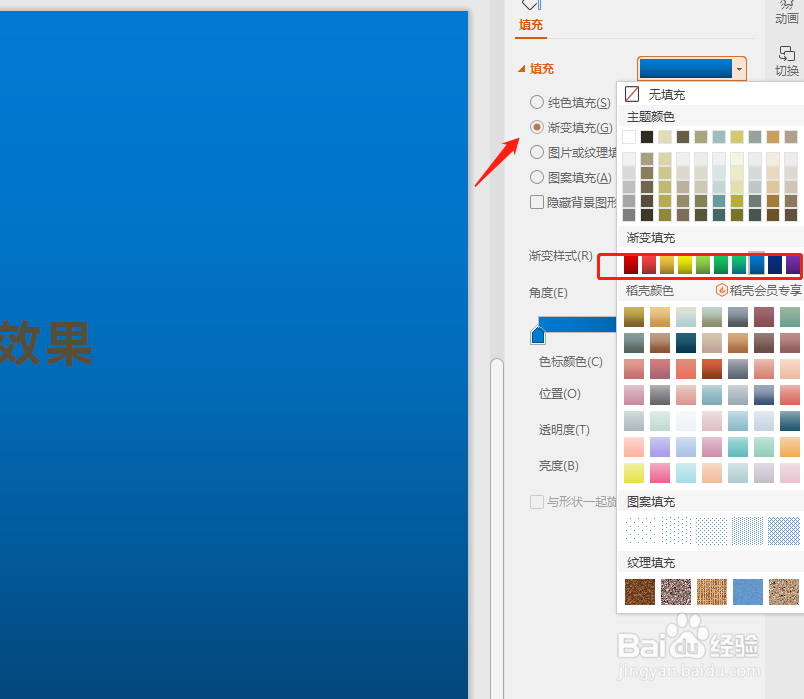This screenshot has height=699, width=804.
Task: Open the fill color dropdown arrow
Action: click(x=739, y=69)
